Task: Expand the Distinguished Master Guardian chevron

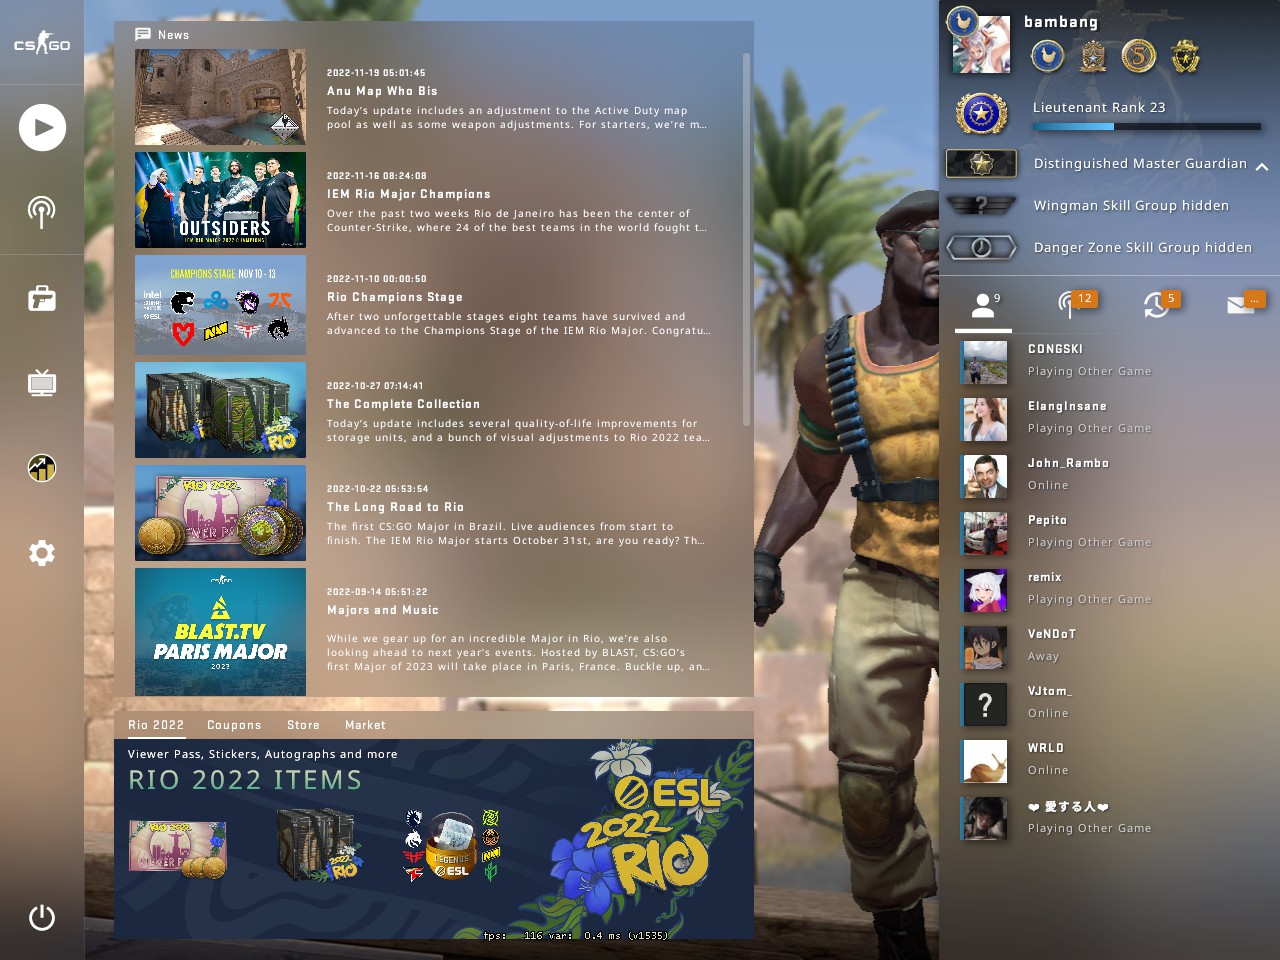Action: [x=1262, y=166]
